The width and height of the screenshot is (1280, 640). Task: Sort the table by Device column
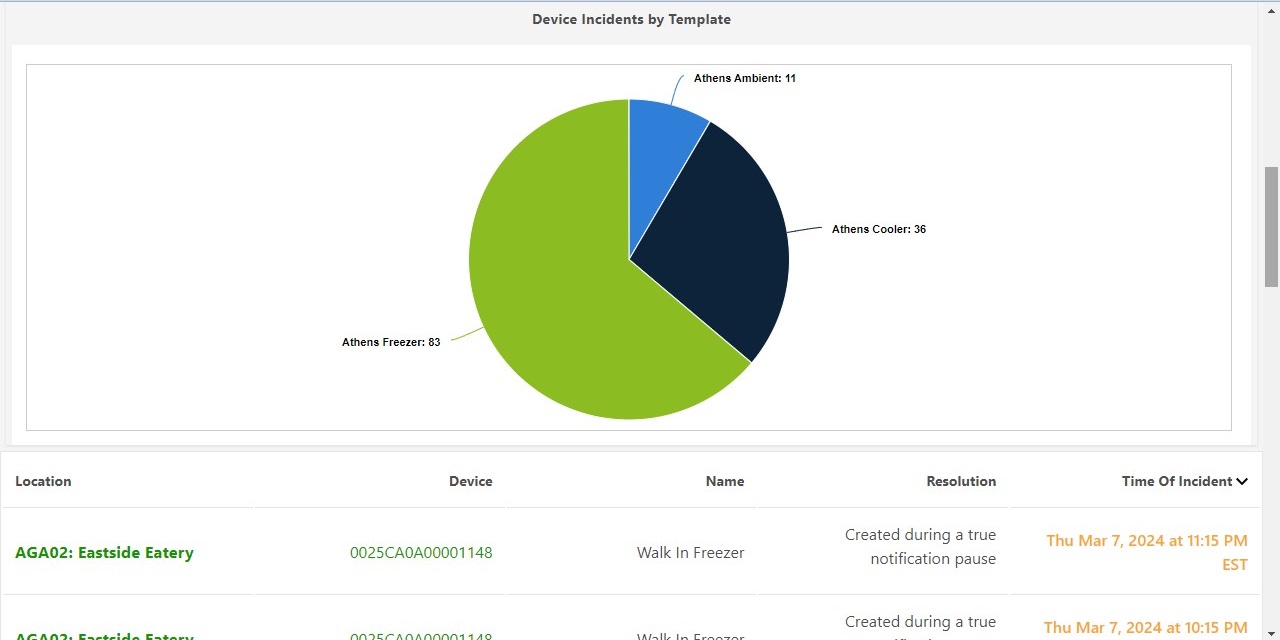coord(470,481)
